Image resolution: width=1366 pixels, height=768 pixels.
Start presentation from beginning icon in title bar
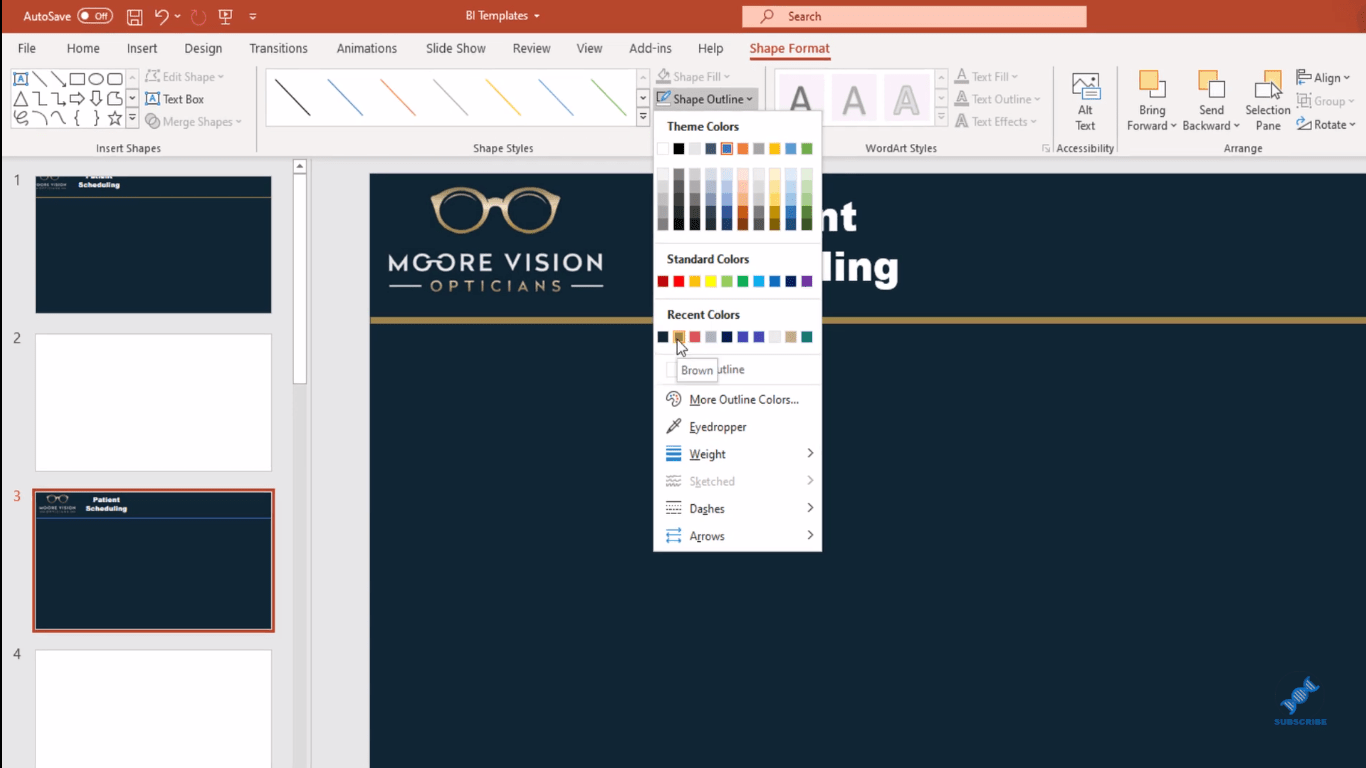pyautogui.click(x=226, y=17)
